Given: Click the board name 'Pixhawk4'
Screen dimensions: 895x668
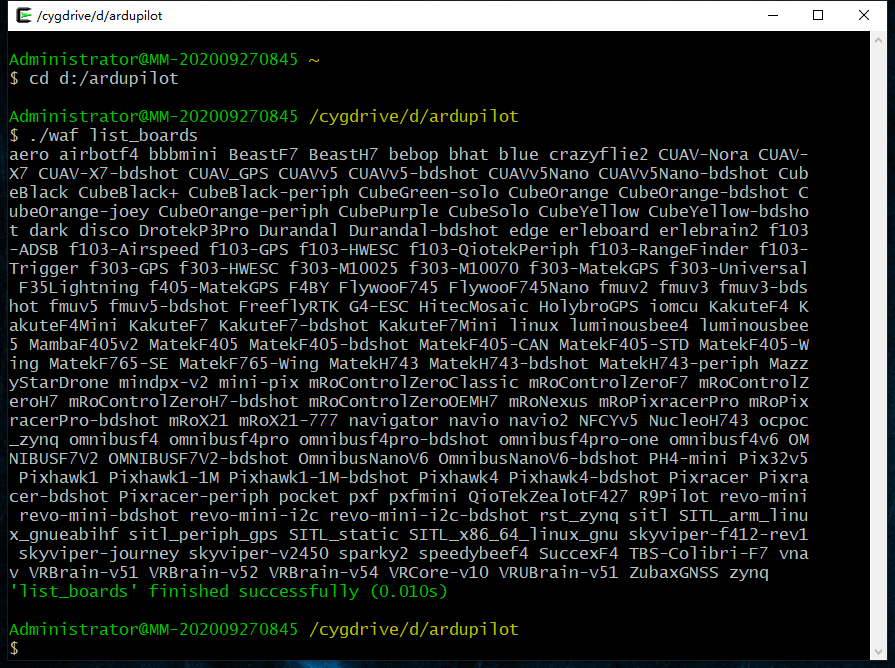Looking at the screenshot, I should click(458, 477).
